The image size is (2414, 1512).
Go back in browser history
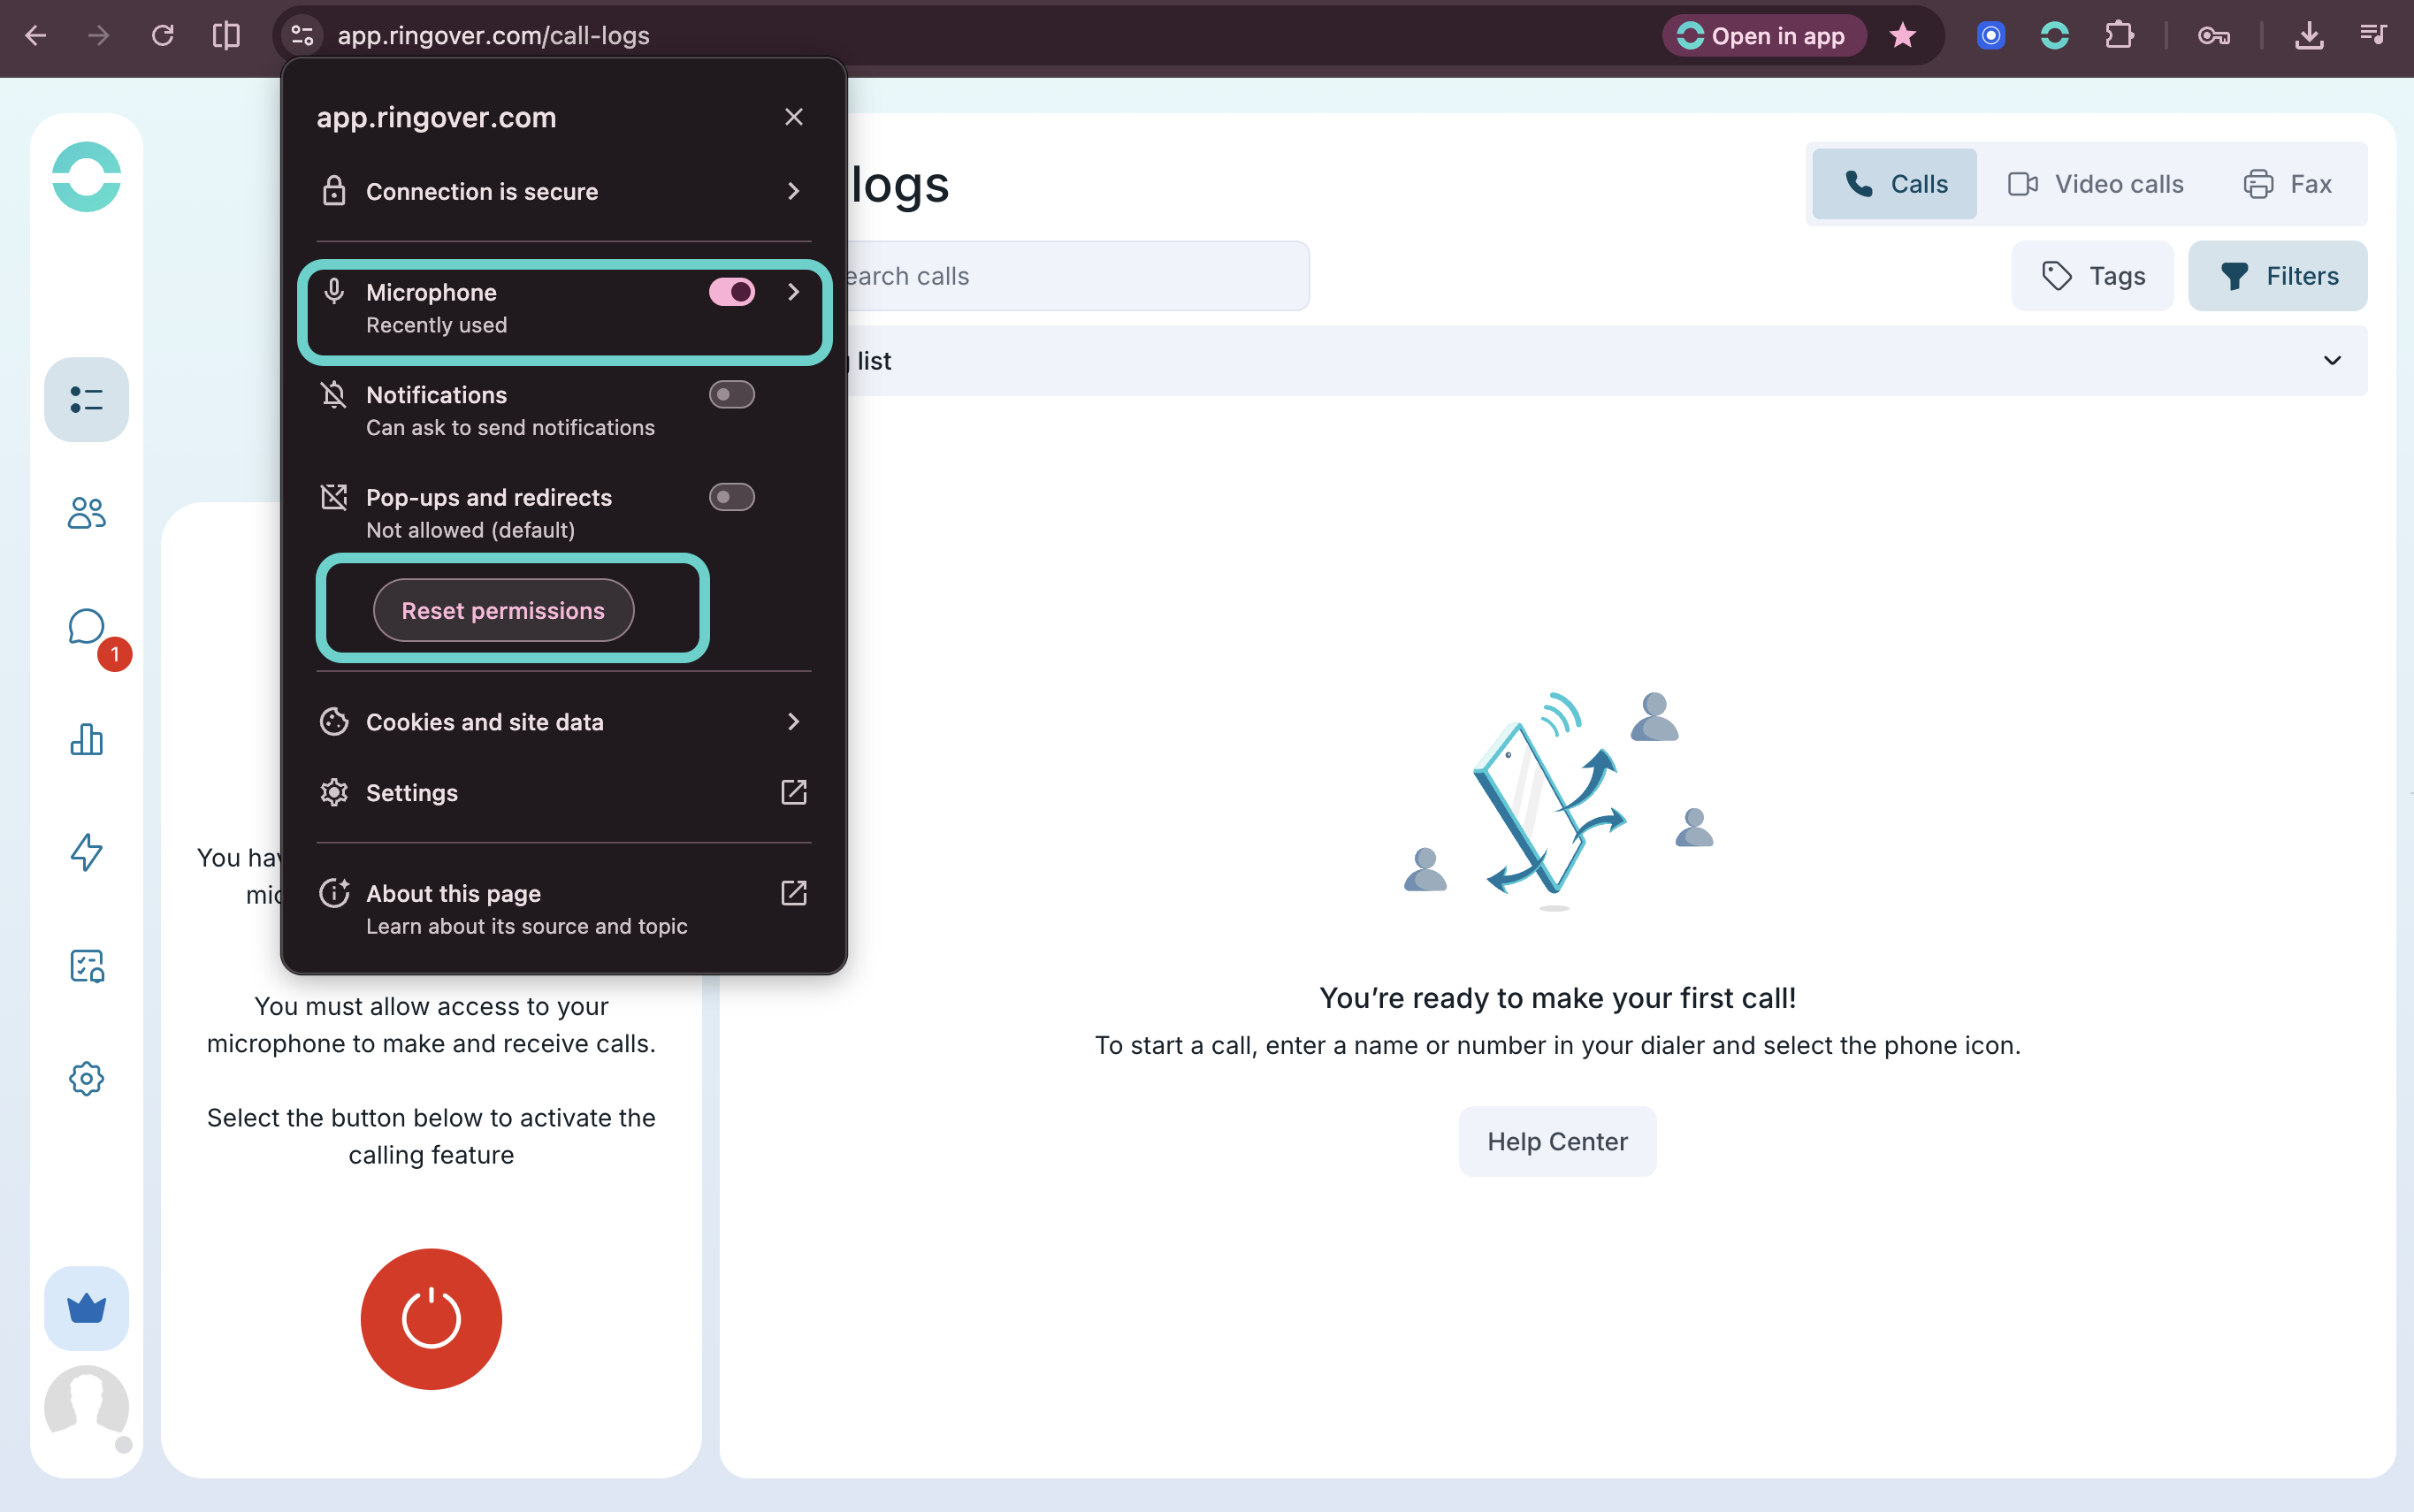point(36,36)
